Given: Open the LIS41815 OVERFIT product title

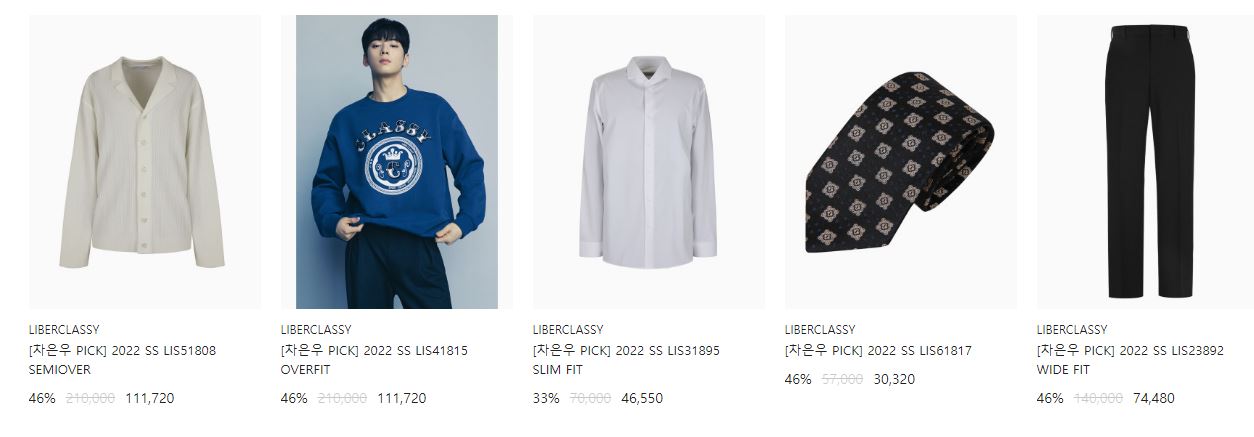Looking at the screenshot, I should pos(374,360).
